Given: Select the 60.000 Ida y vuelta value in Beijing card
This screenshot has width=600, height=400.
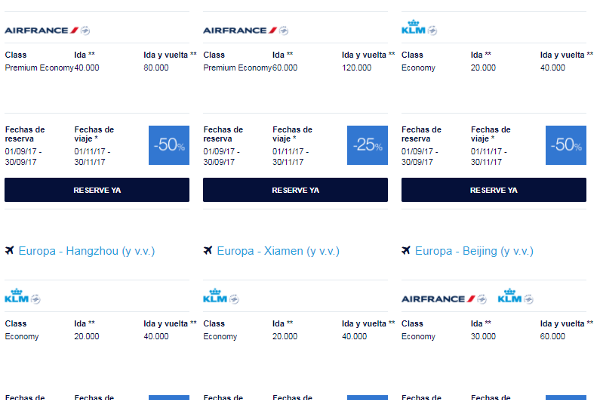Looking at the screenshot, I should click(x=553, y=336).
